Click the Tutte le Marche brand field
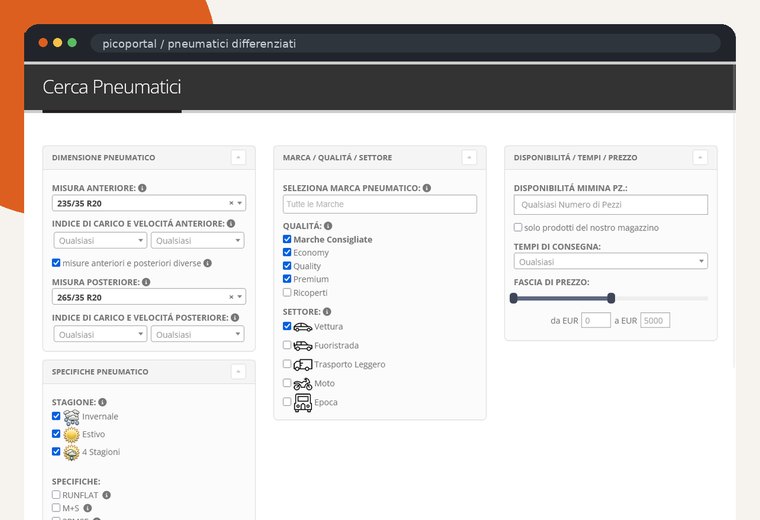Image resolution: width=760 pixels, height=520 pixels. pos(380,204)
